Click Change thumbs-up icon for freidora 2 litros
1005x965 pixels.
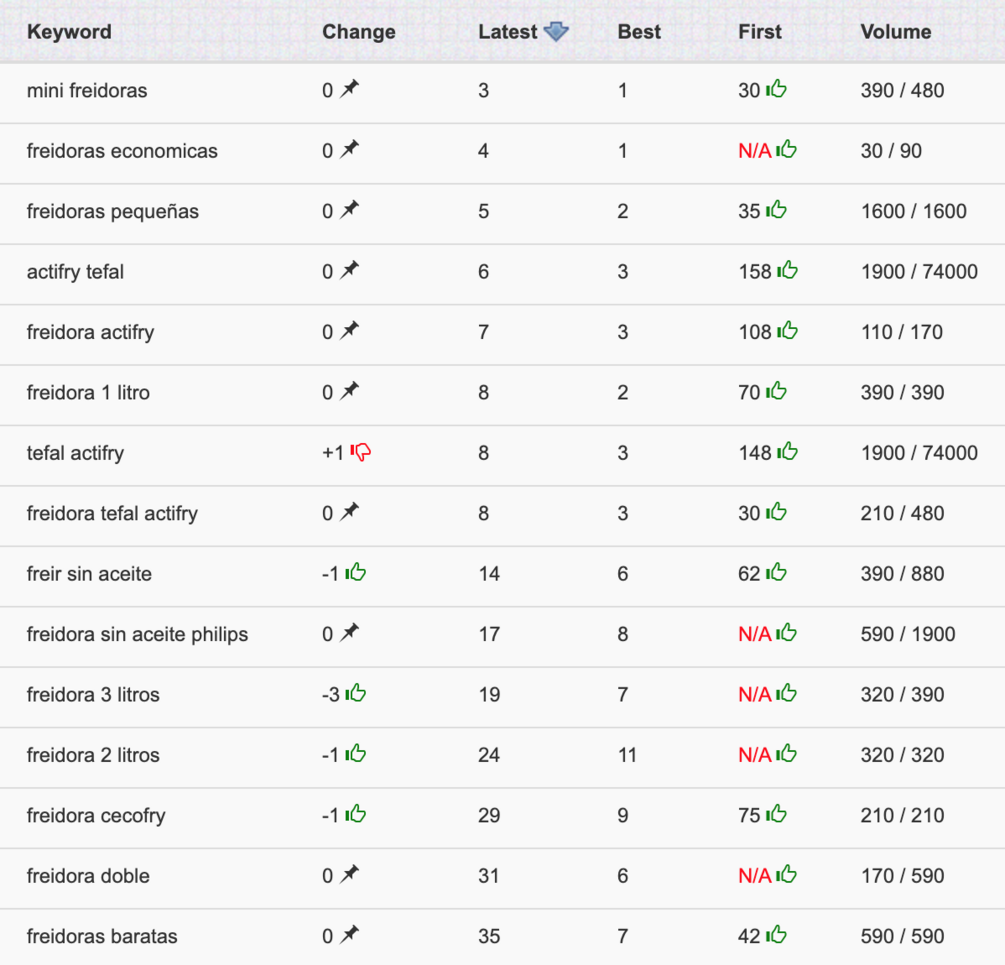coord(356,753)
